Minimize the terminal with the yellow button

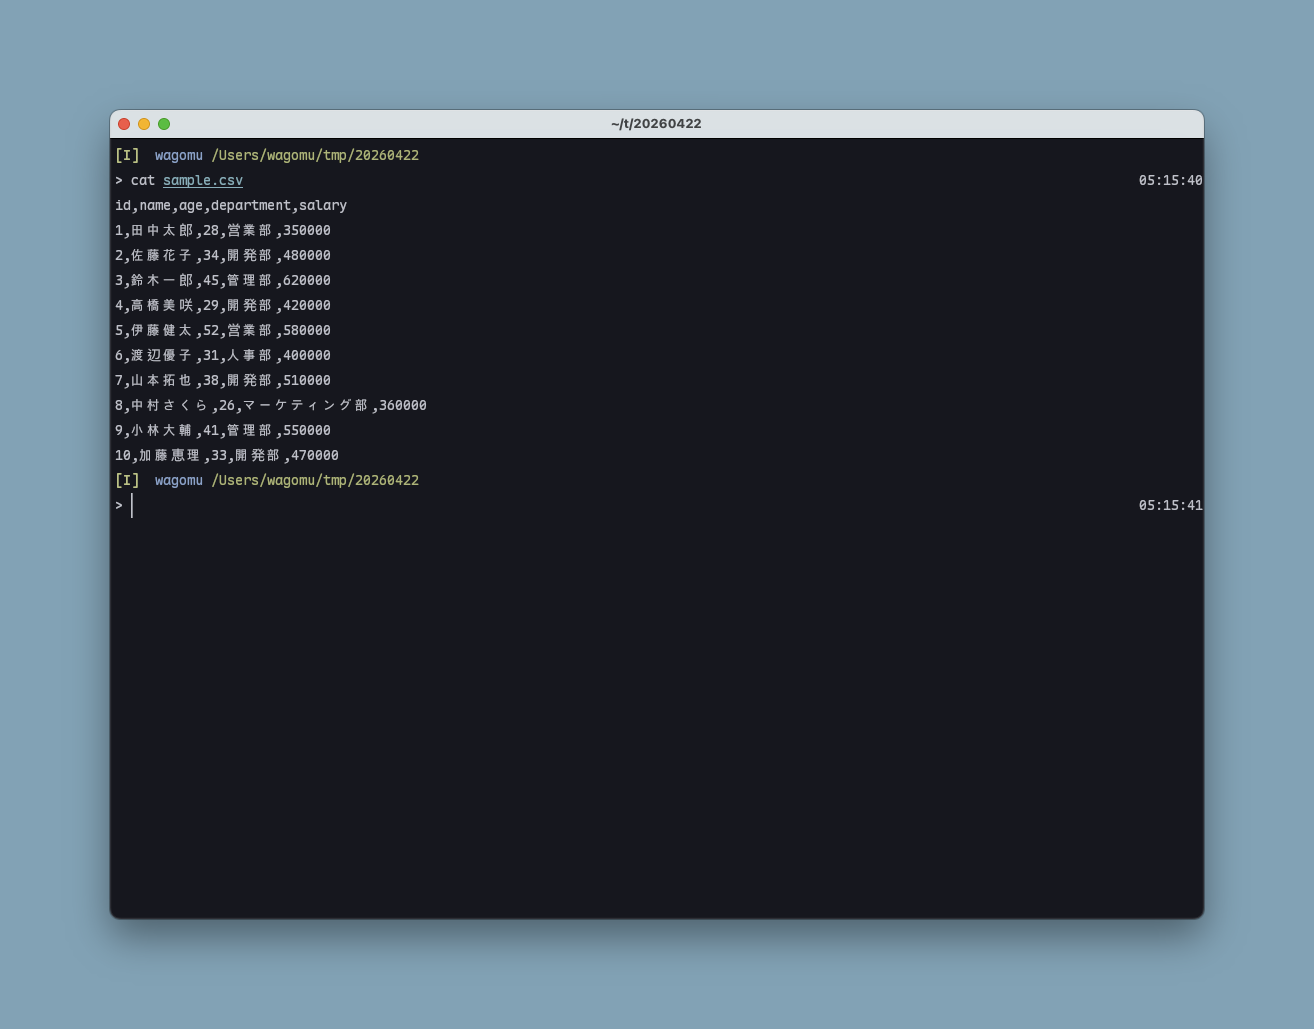click(144, 124)
